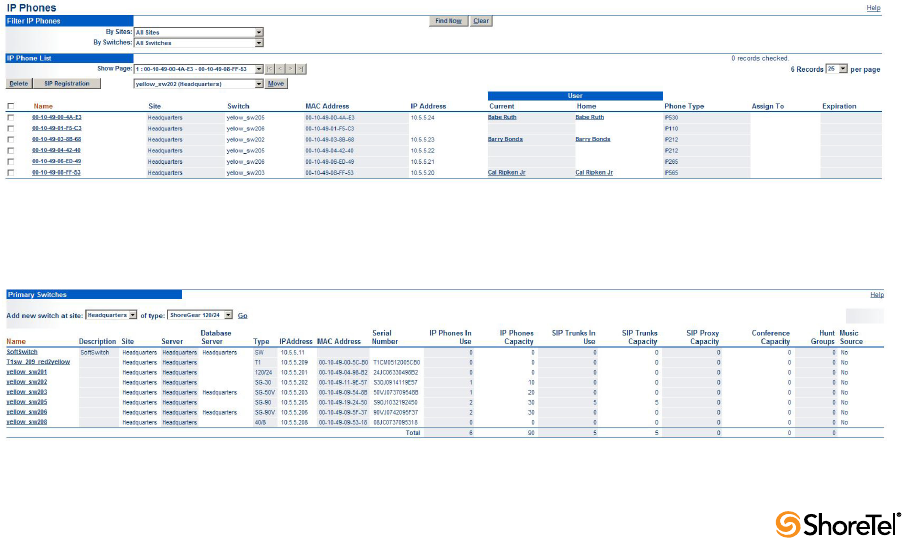Click the Total row label in switches table
Viewport: 913px width, 542px height.
pos(413,433)
